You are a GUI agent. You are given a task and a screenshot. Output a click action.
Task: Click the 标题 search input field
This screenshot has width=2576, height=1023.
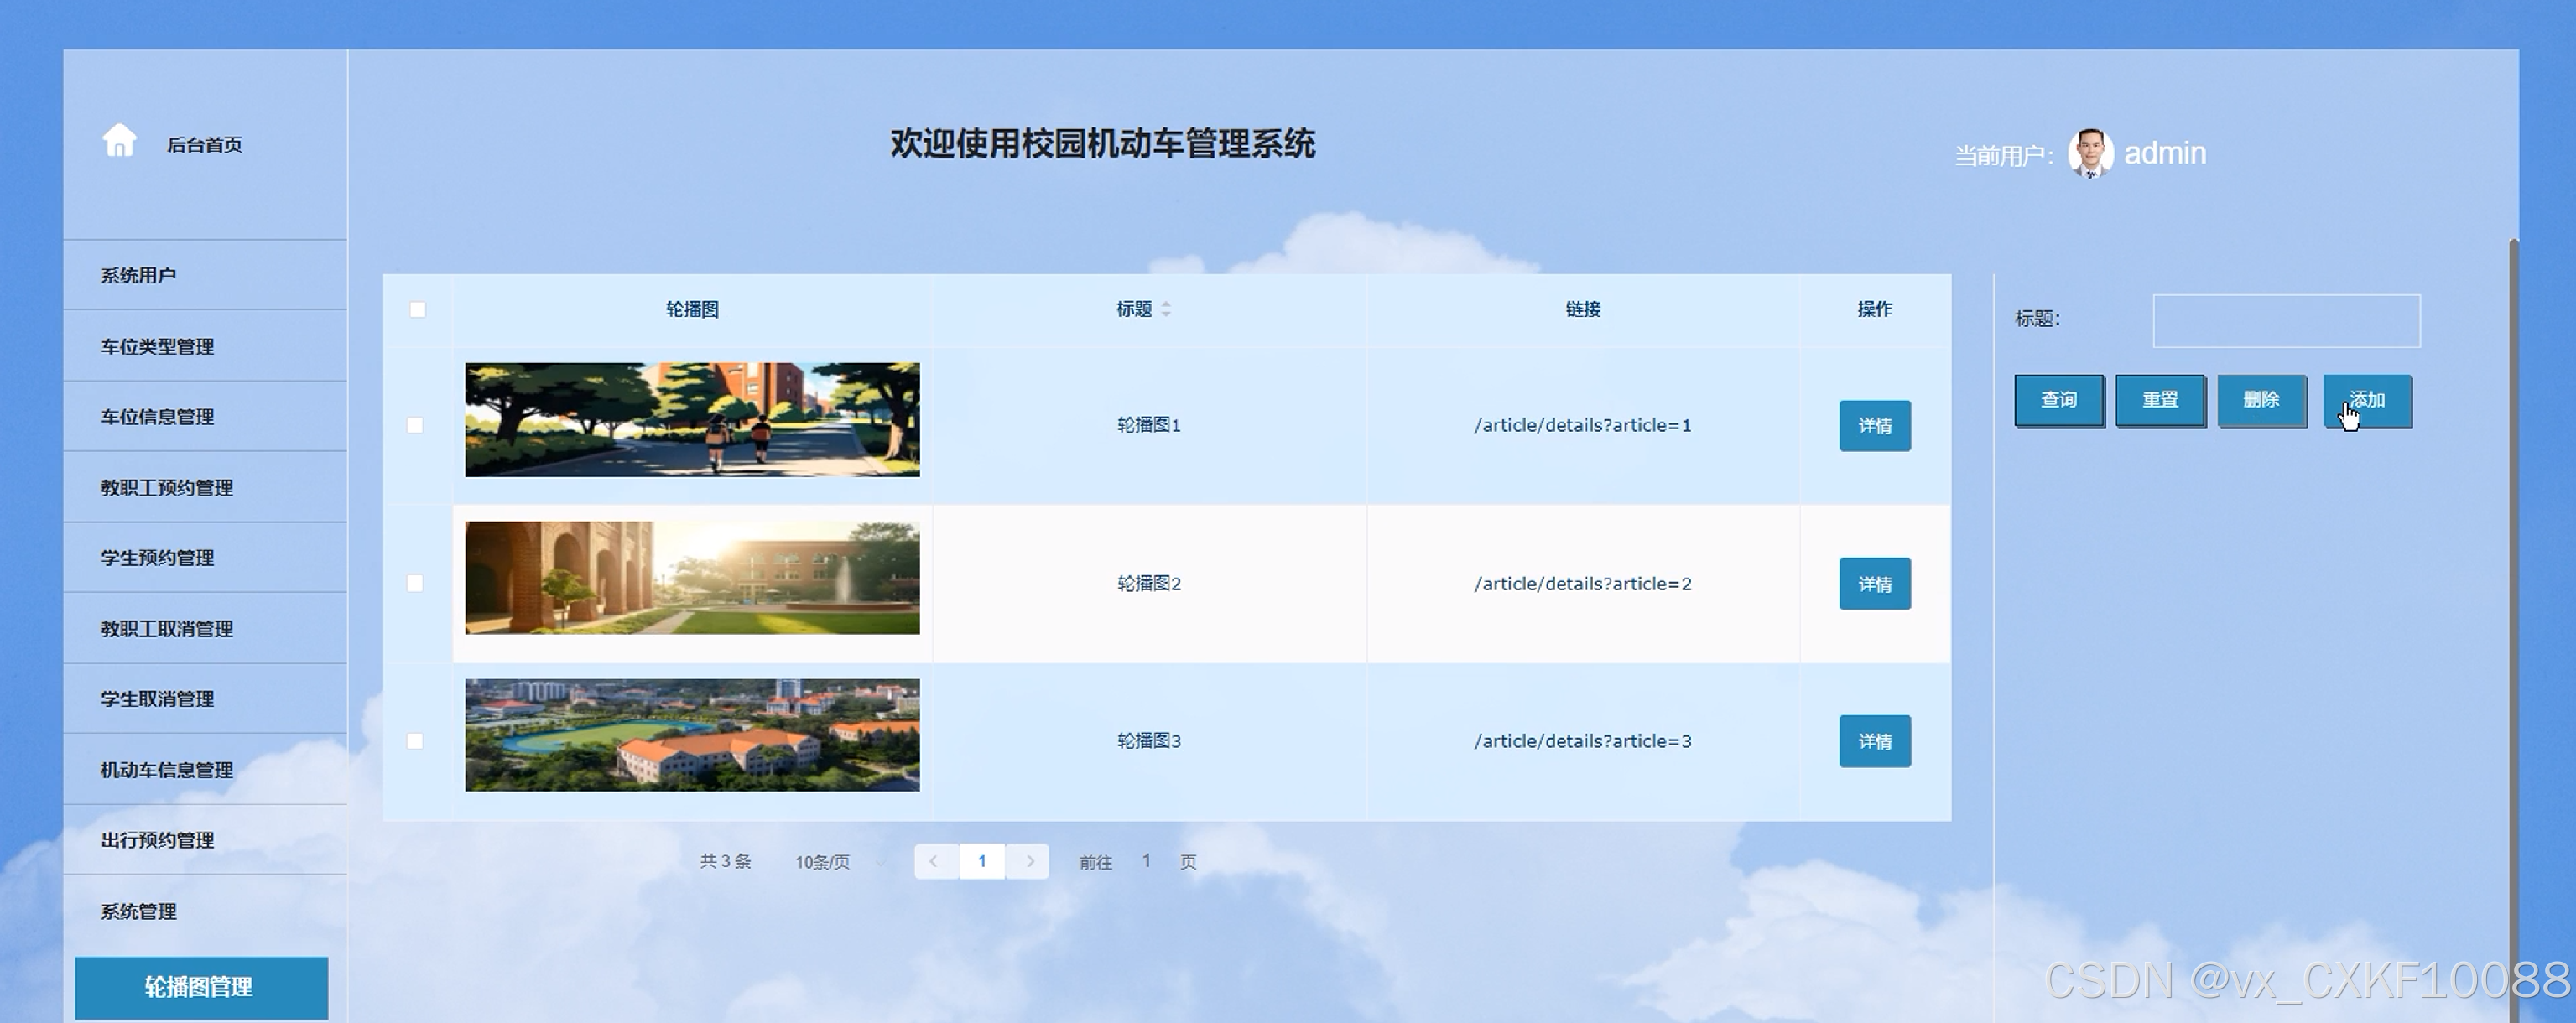pyautogui.click(x=2285, y=320)
